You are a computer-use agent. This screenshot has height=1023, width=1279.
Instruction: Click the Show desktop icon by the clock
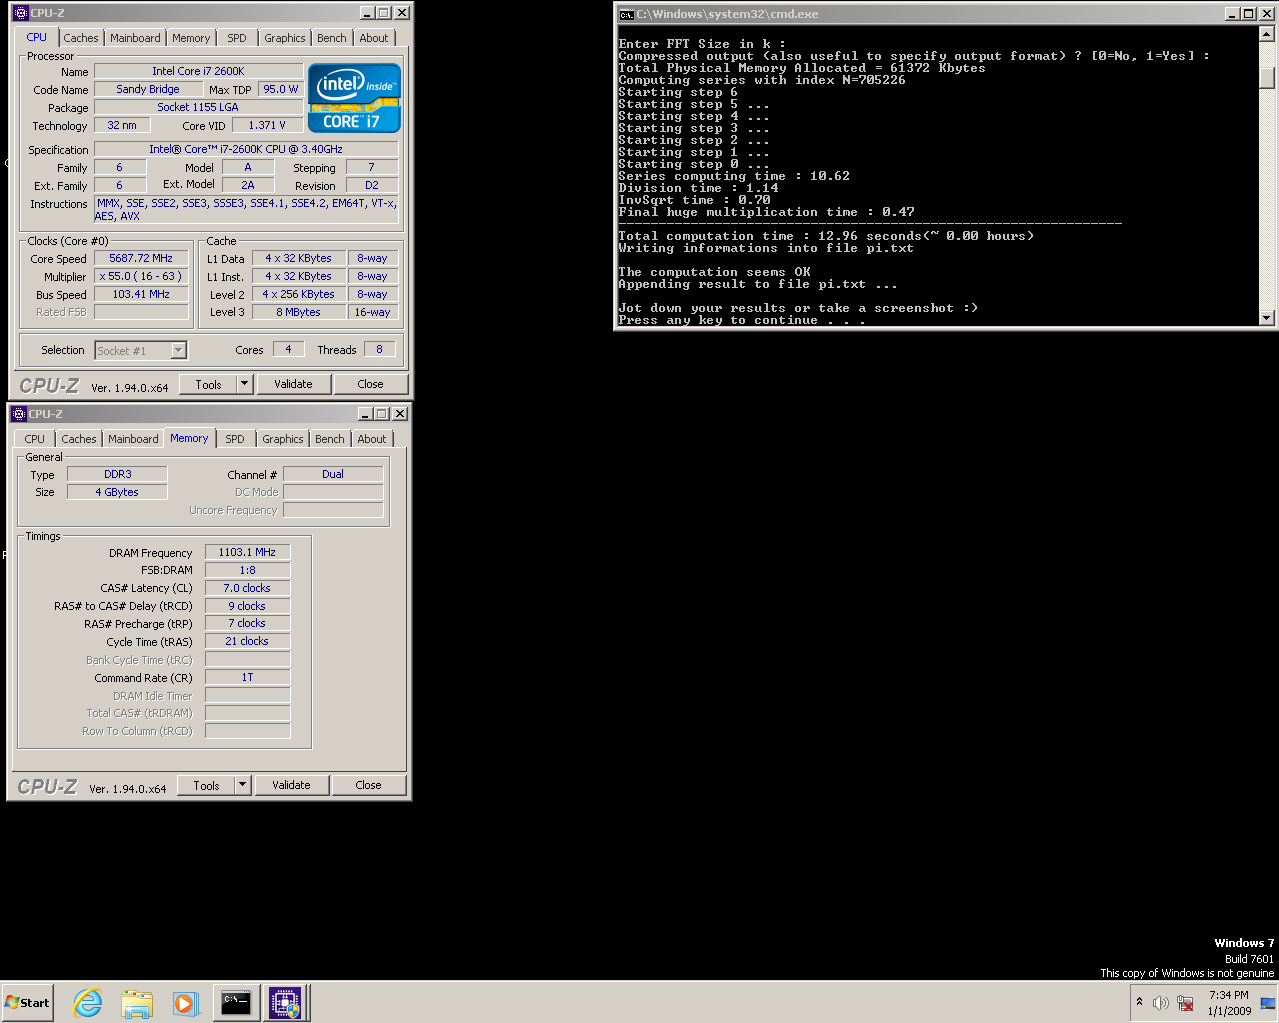(1267, 1003)
